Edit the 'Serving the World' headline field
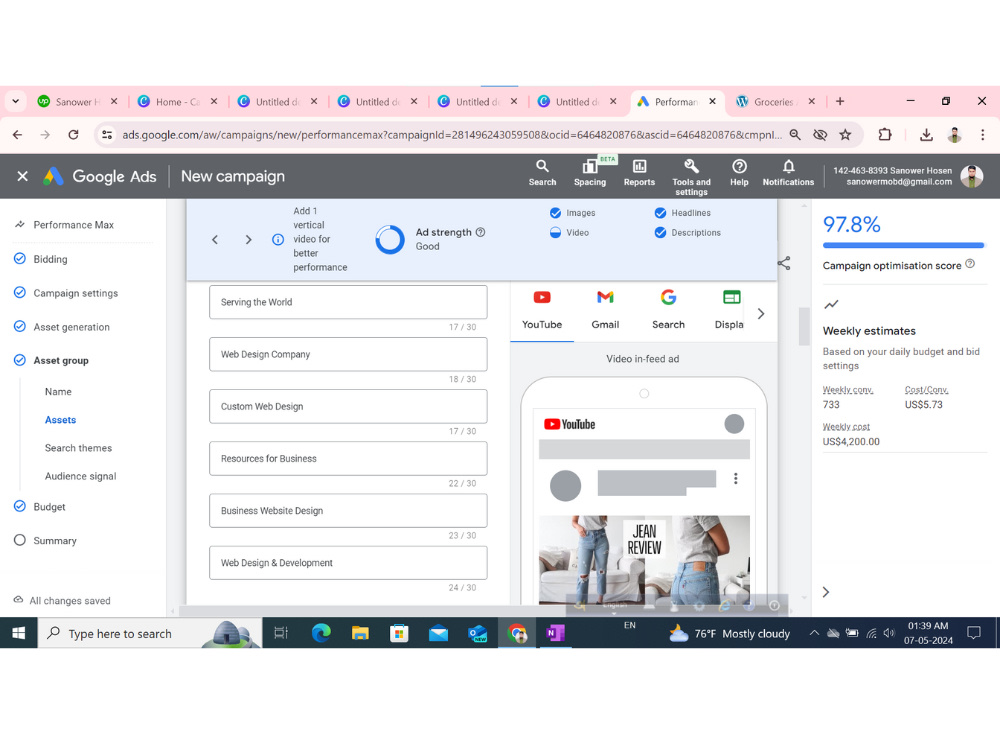Screen dimensions: 1000x750 [x=348, y=302]
